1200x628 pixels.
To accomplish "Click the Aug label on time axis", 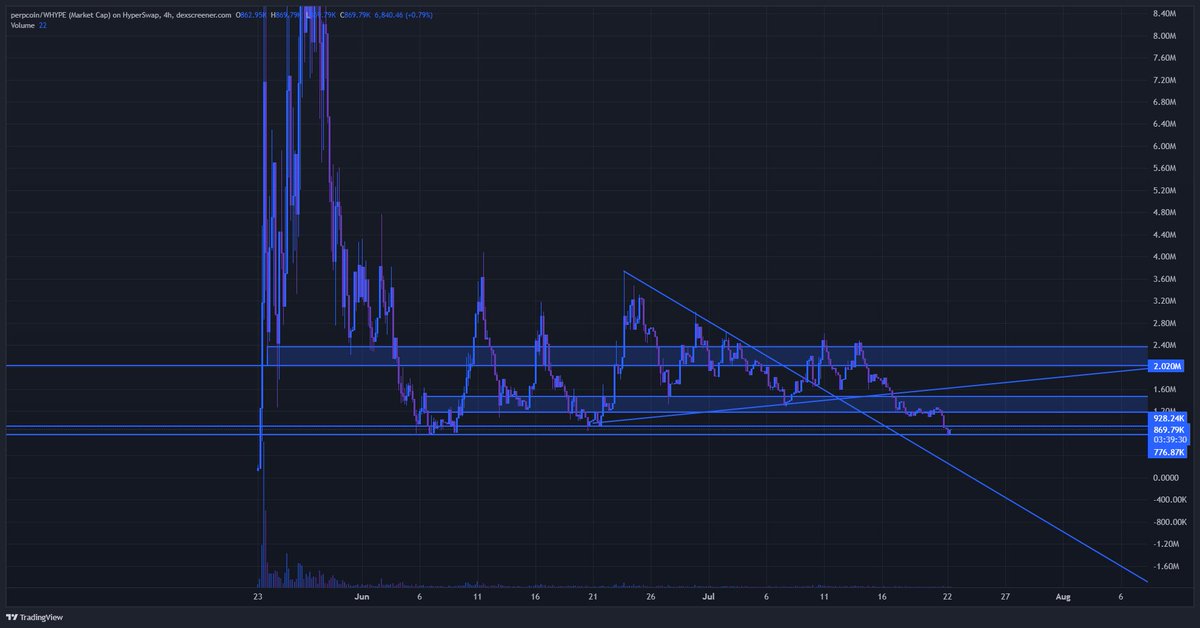I will pyautogui.click(x=1063, y=596).
